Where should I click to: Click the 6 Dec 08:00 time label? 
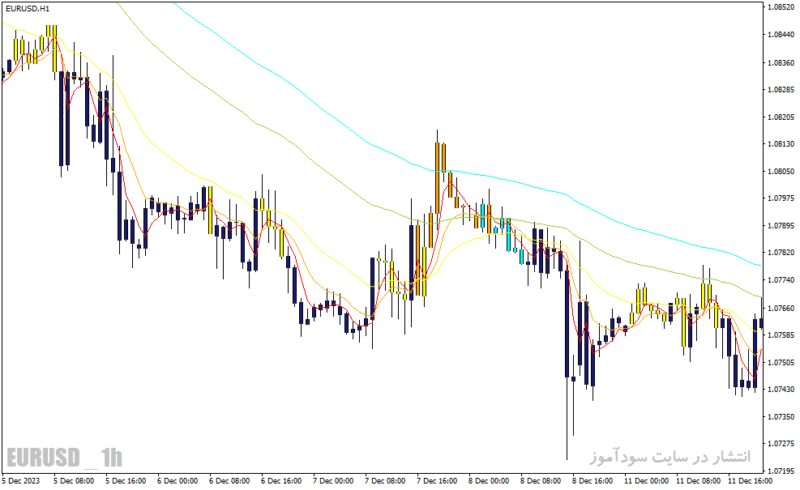click(x=230, y=481)
